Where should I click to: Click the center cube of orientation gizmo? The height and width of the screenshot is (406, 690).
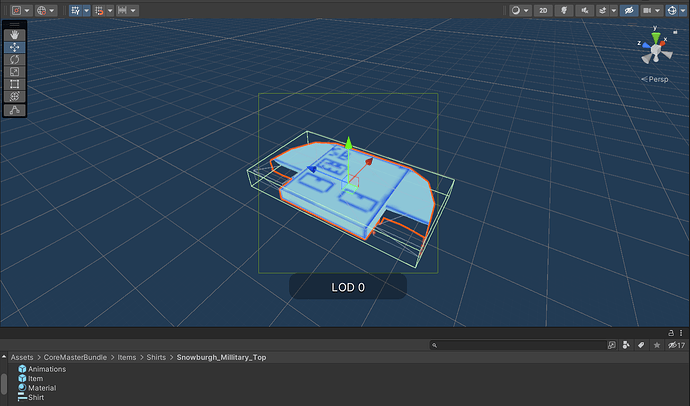coord(656,50)
